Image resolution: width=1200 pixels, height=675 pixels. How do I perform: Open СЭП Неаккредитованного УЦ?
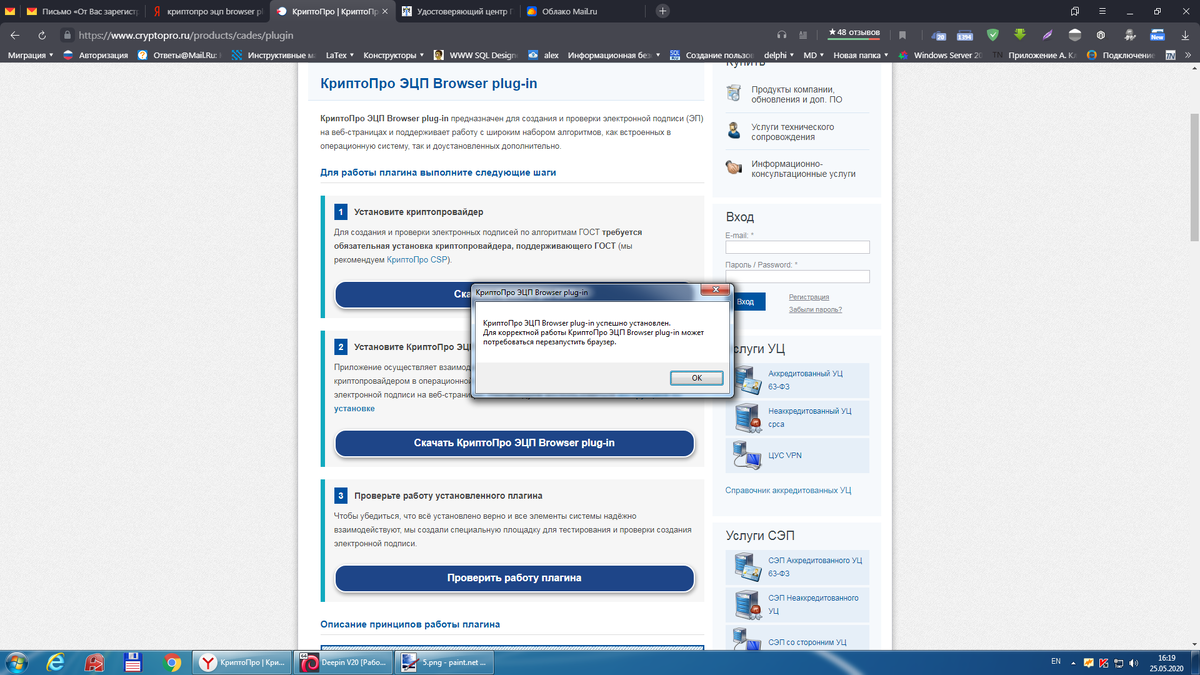[797, 604]
